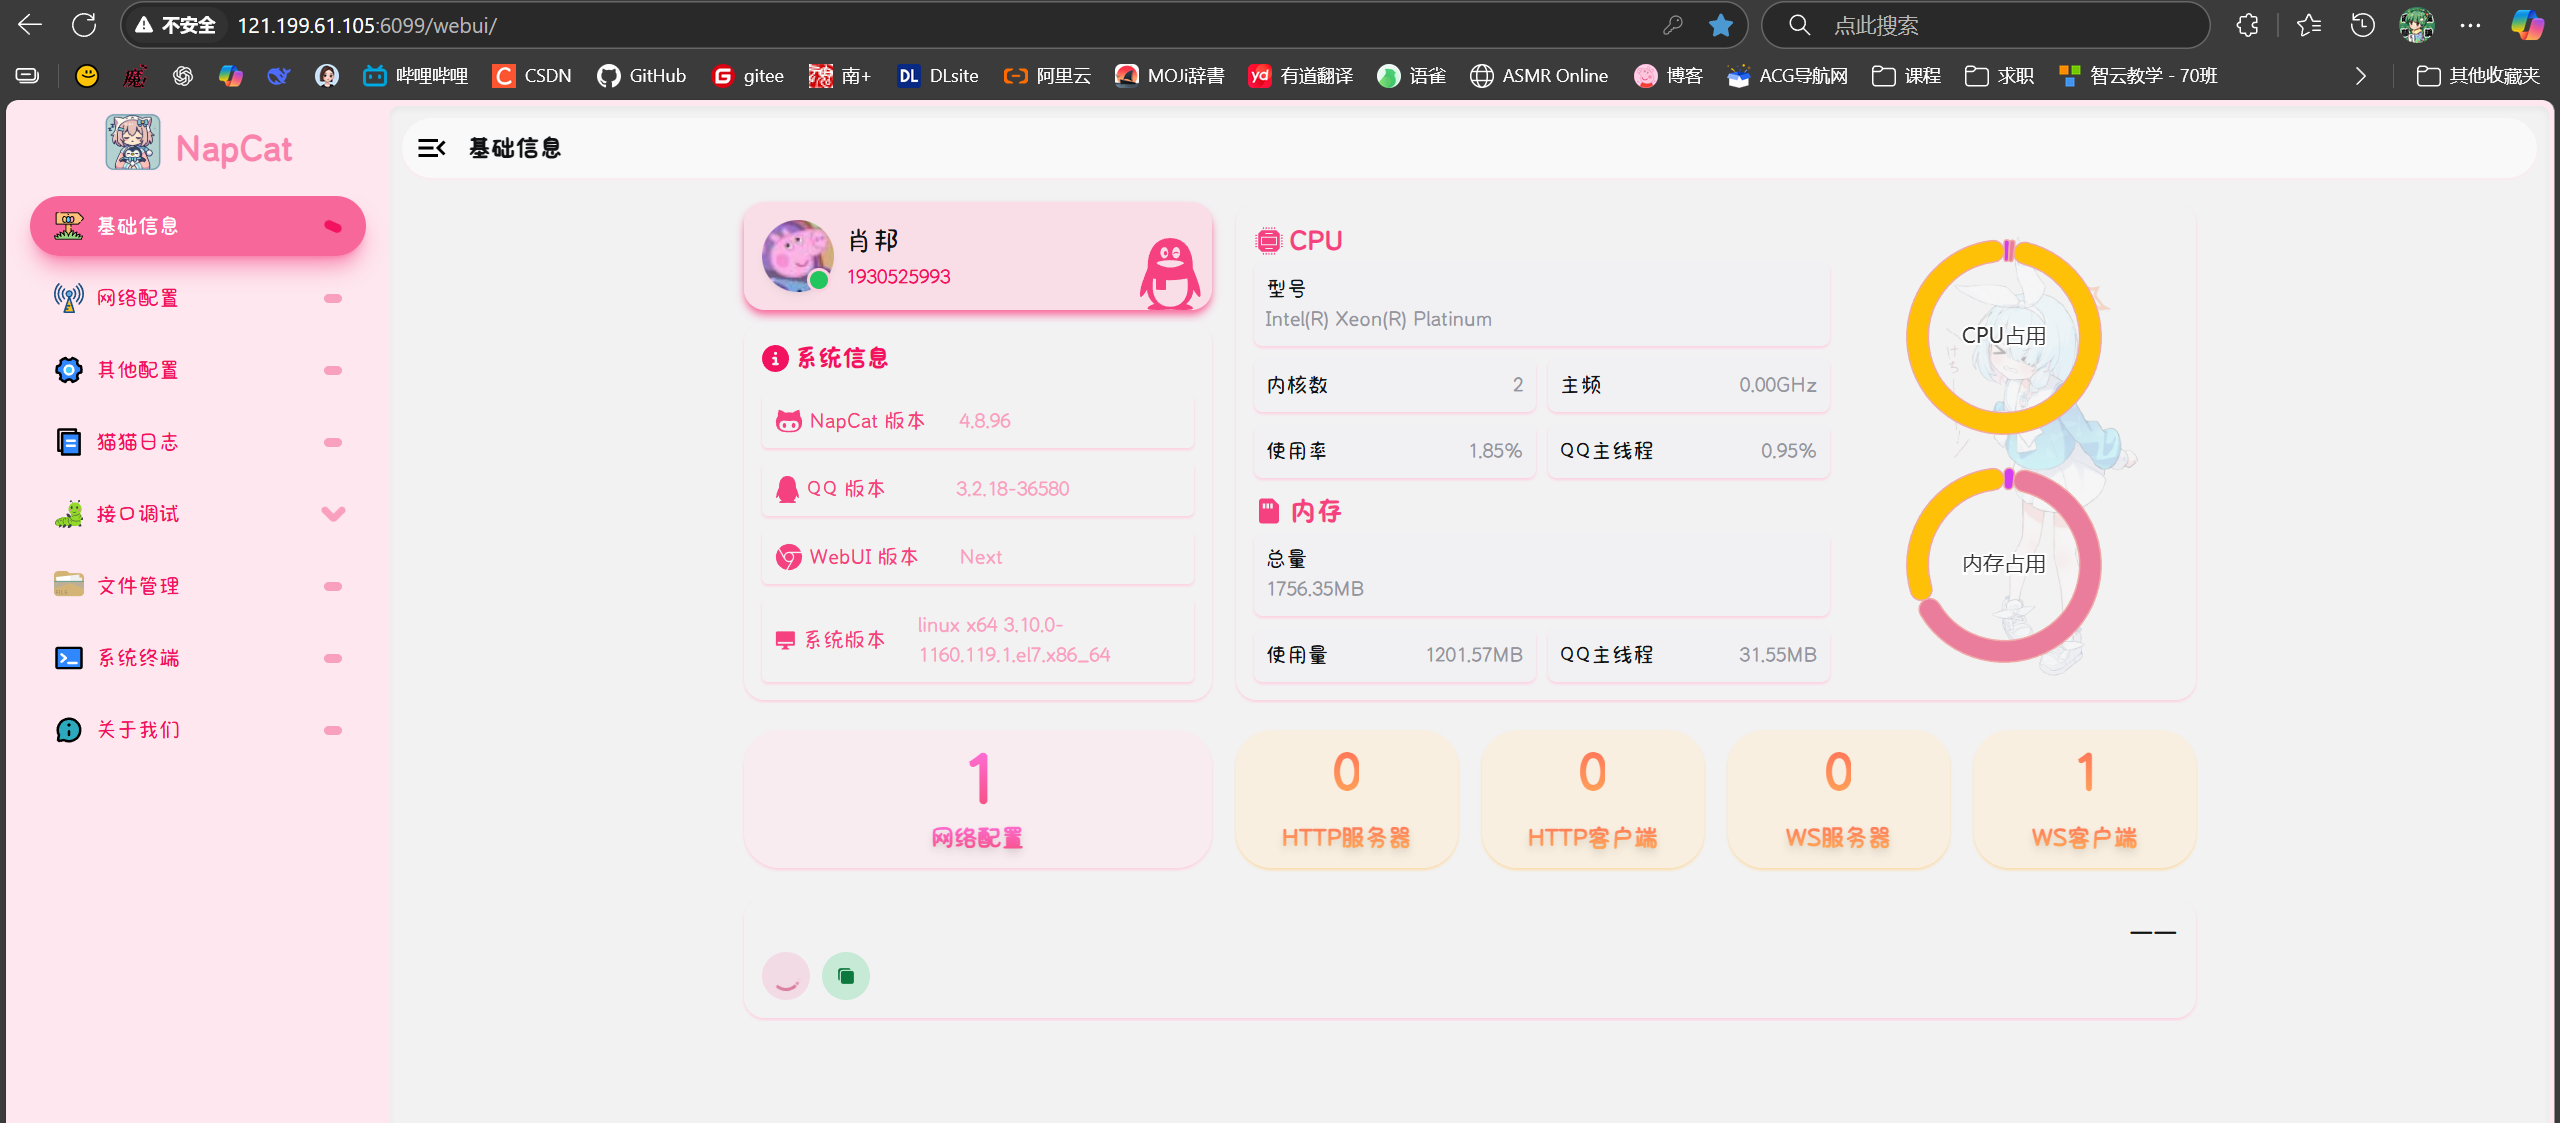The image size is (2560, 1123).
Task: Select the caterpillar icon for 接口调试
Action: 67,513
